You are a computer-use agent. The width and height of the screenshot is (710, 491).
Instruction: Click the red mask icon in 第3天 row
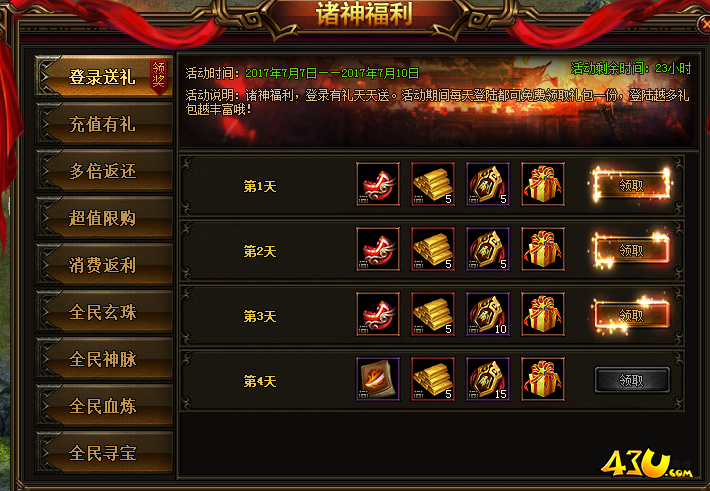378,314
